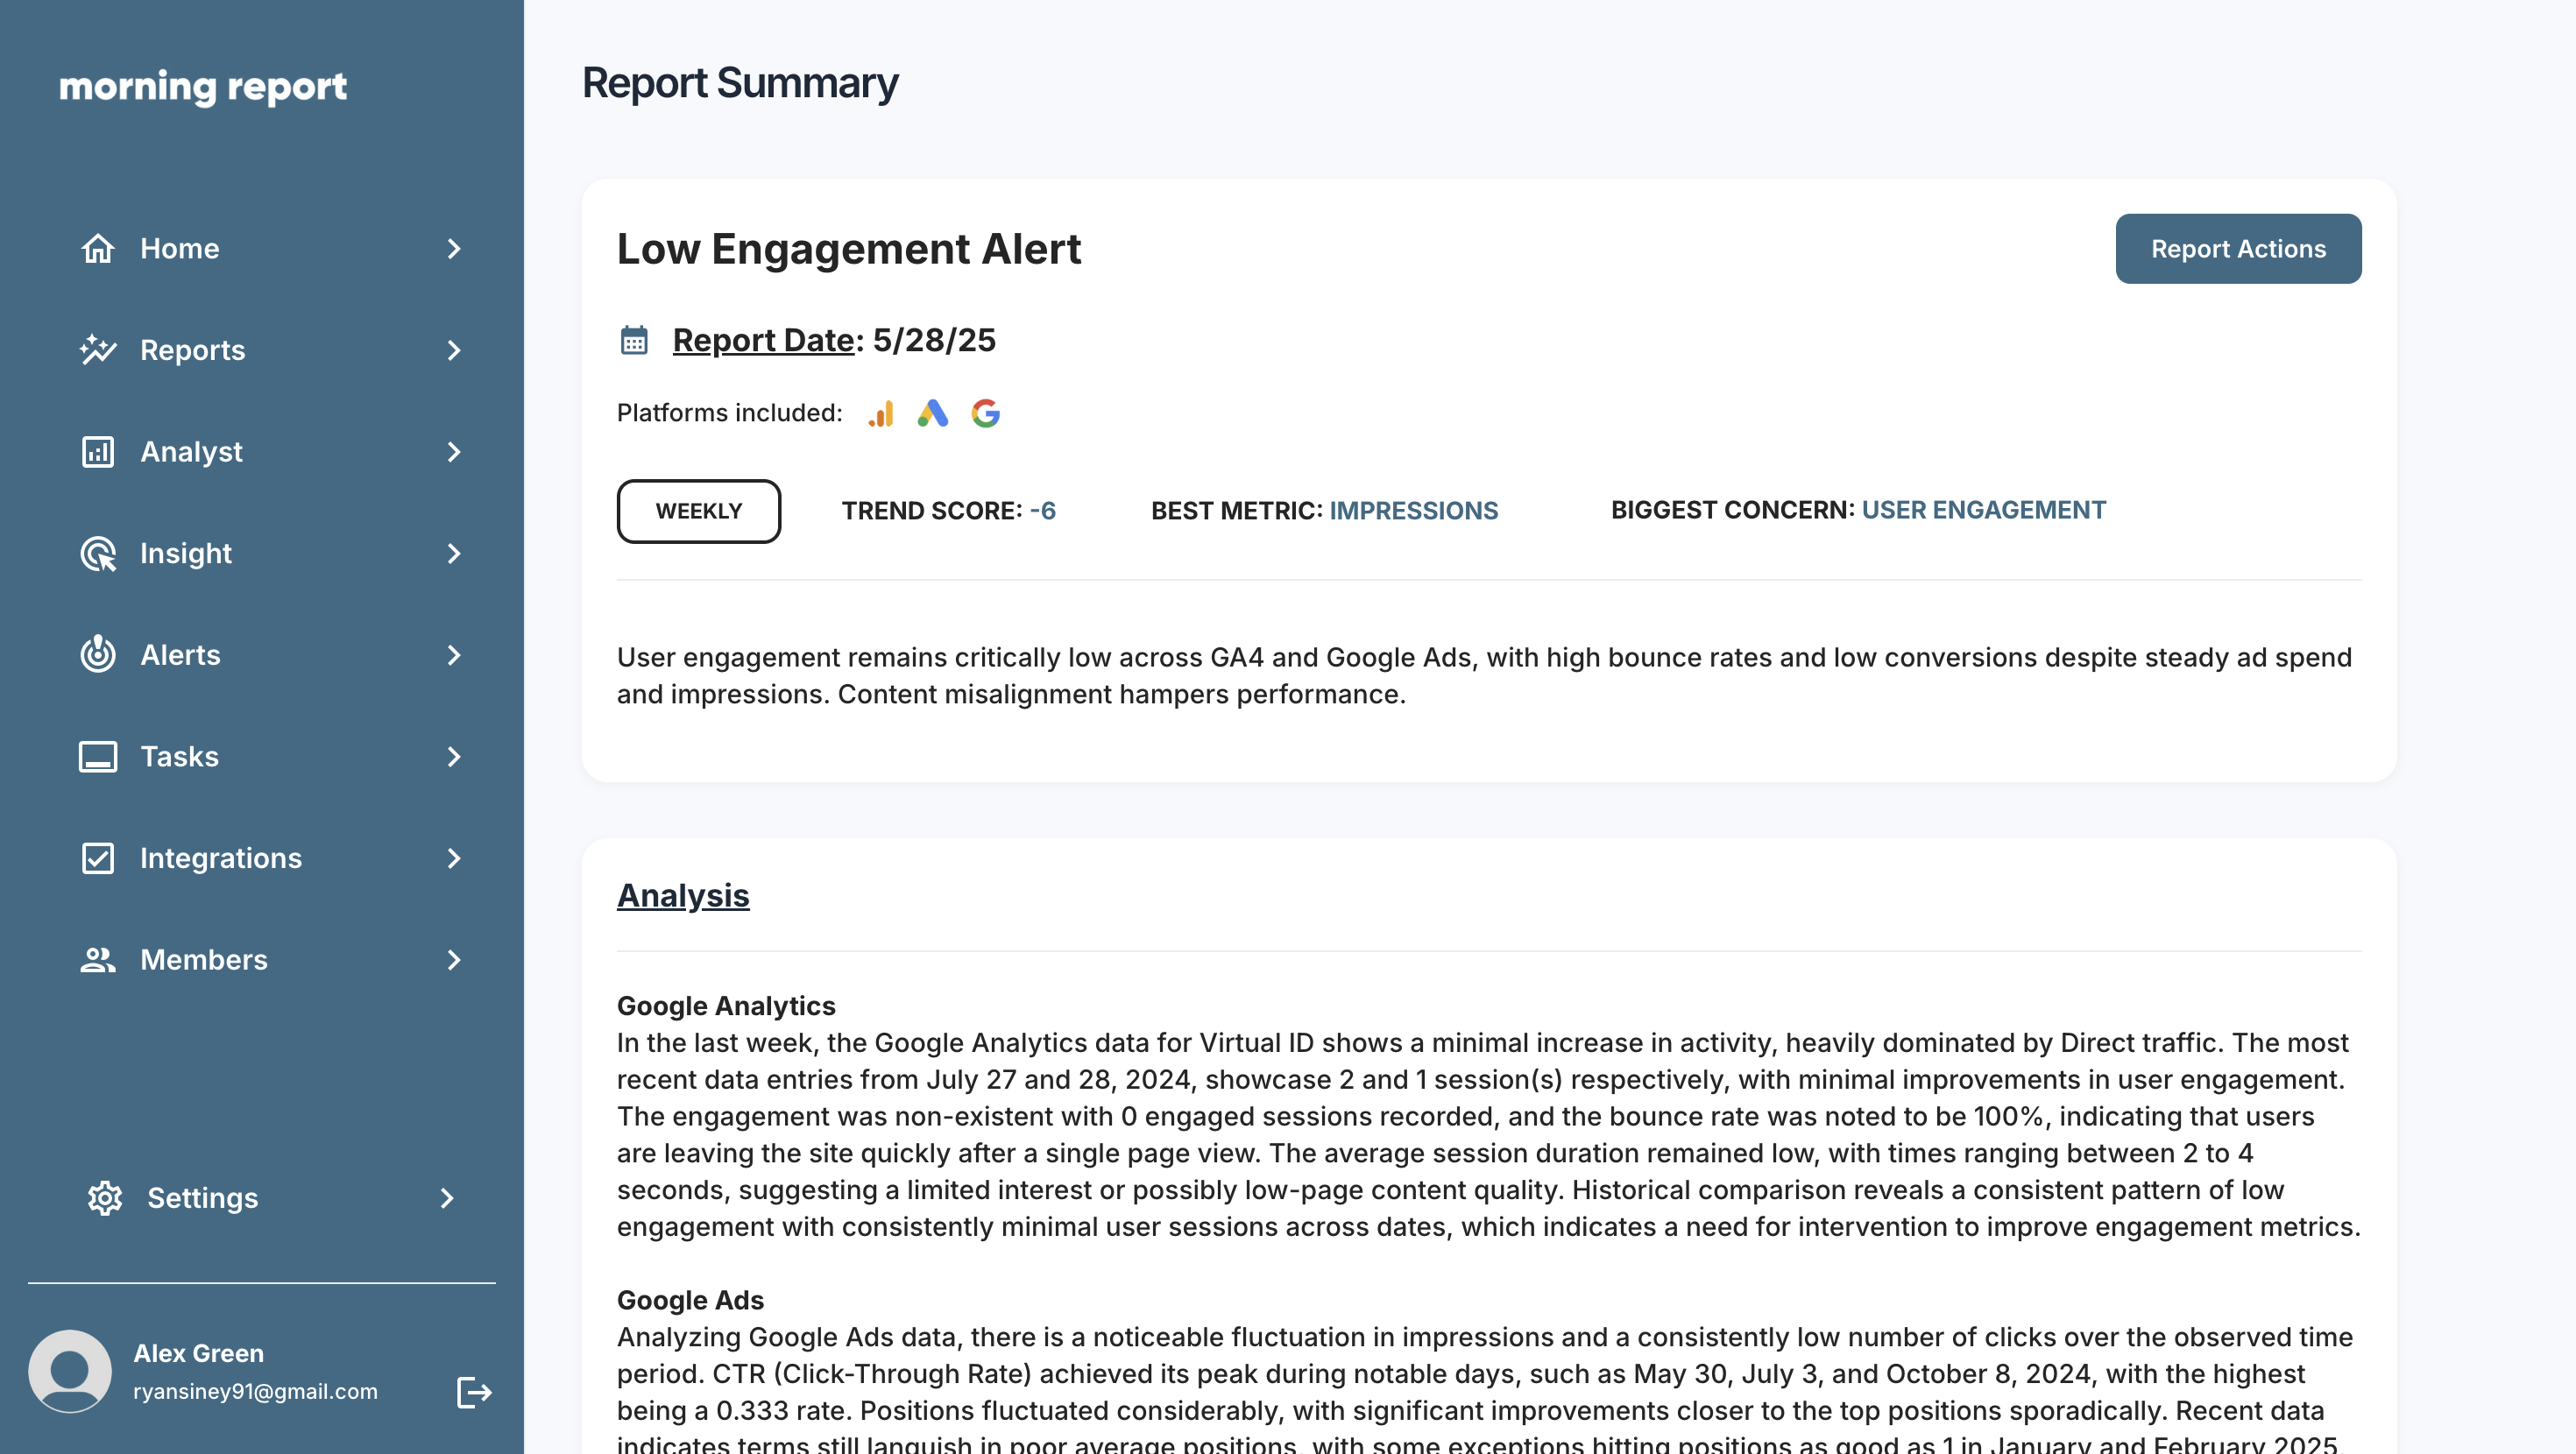Click the BEST METRIC label
The height and width of the screenshot is (1454, 2576).
(1237, 511)
